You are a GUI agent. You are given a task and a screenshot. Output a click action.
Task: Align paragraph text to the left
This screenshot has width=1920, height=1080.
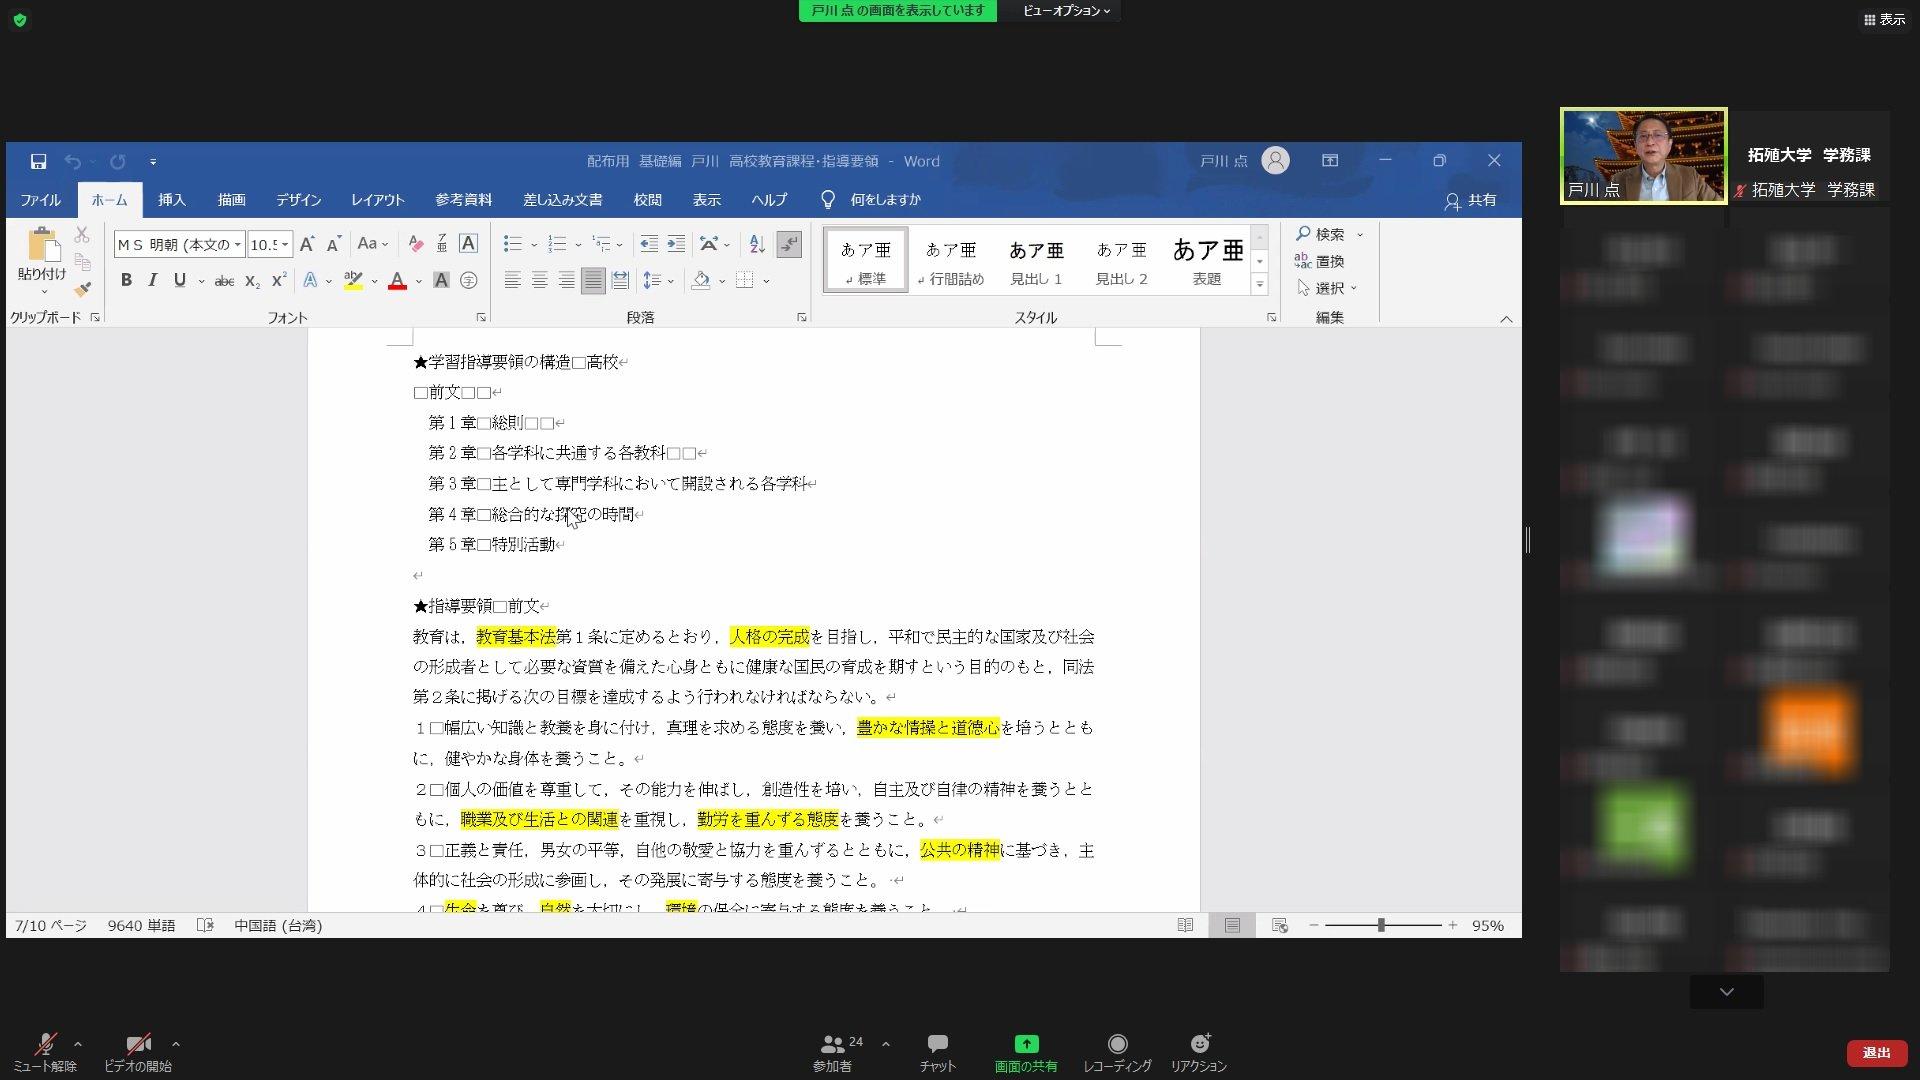512,281
